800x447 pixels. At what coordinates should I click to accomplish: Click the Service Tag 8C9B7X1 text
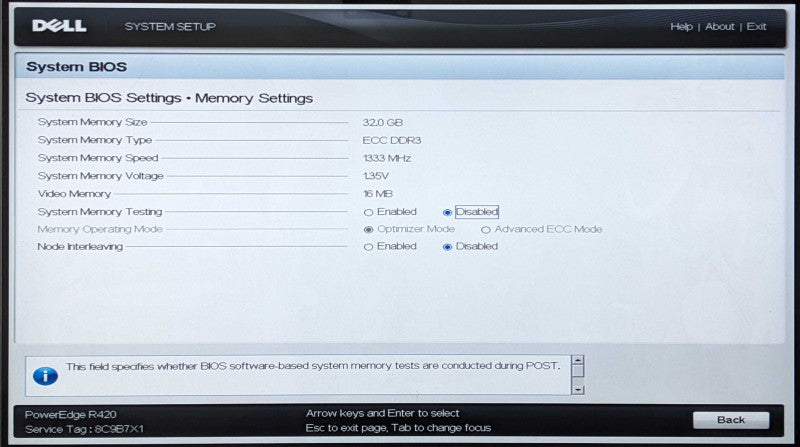coord(84,429)
